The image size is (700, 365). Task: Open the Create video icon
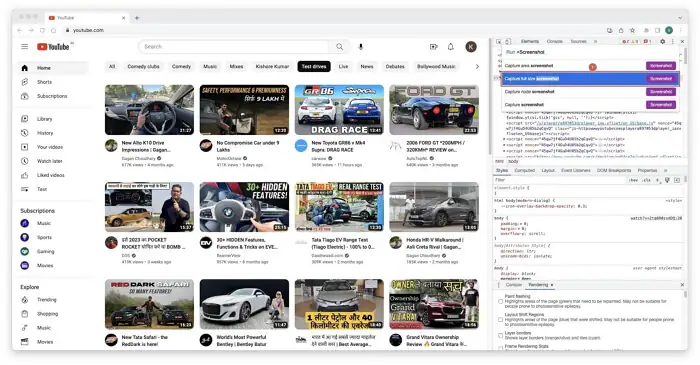[433, 46]
